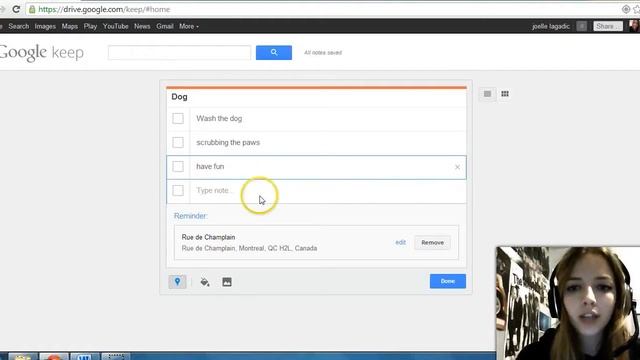Open Gmail from the Google bar
This screenshot has width=640, height=360.
[164, 26]
